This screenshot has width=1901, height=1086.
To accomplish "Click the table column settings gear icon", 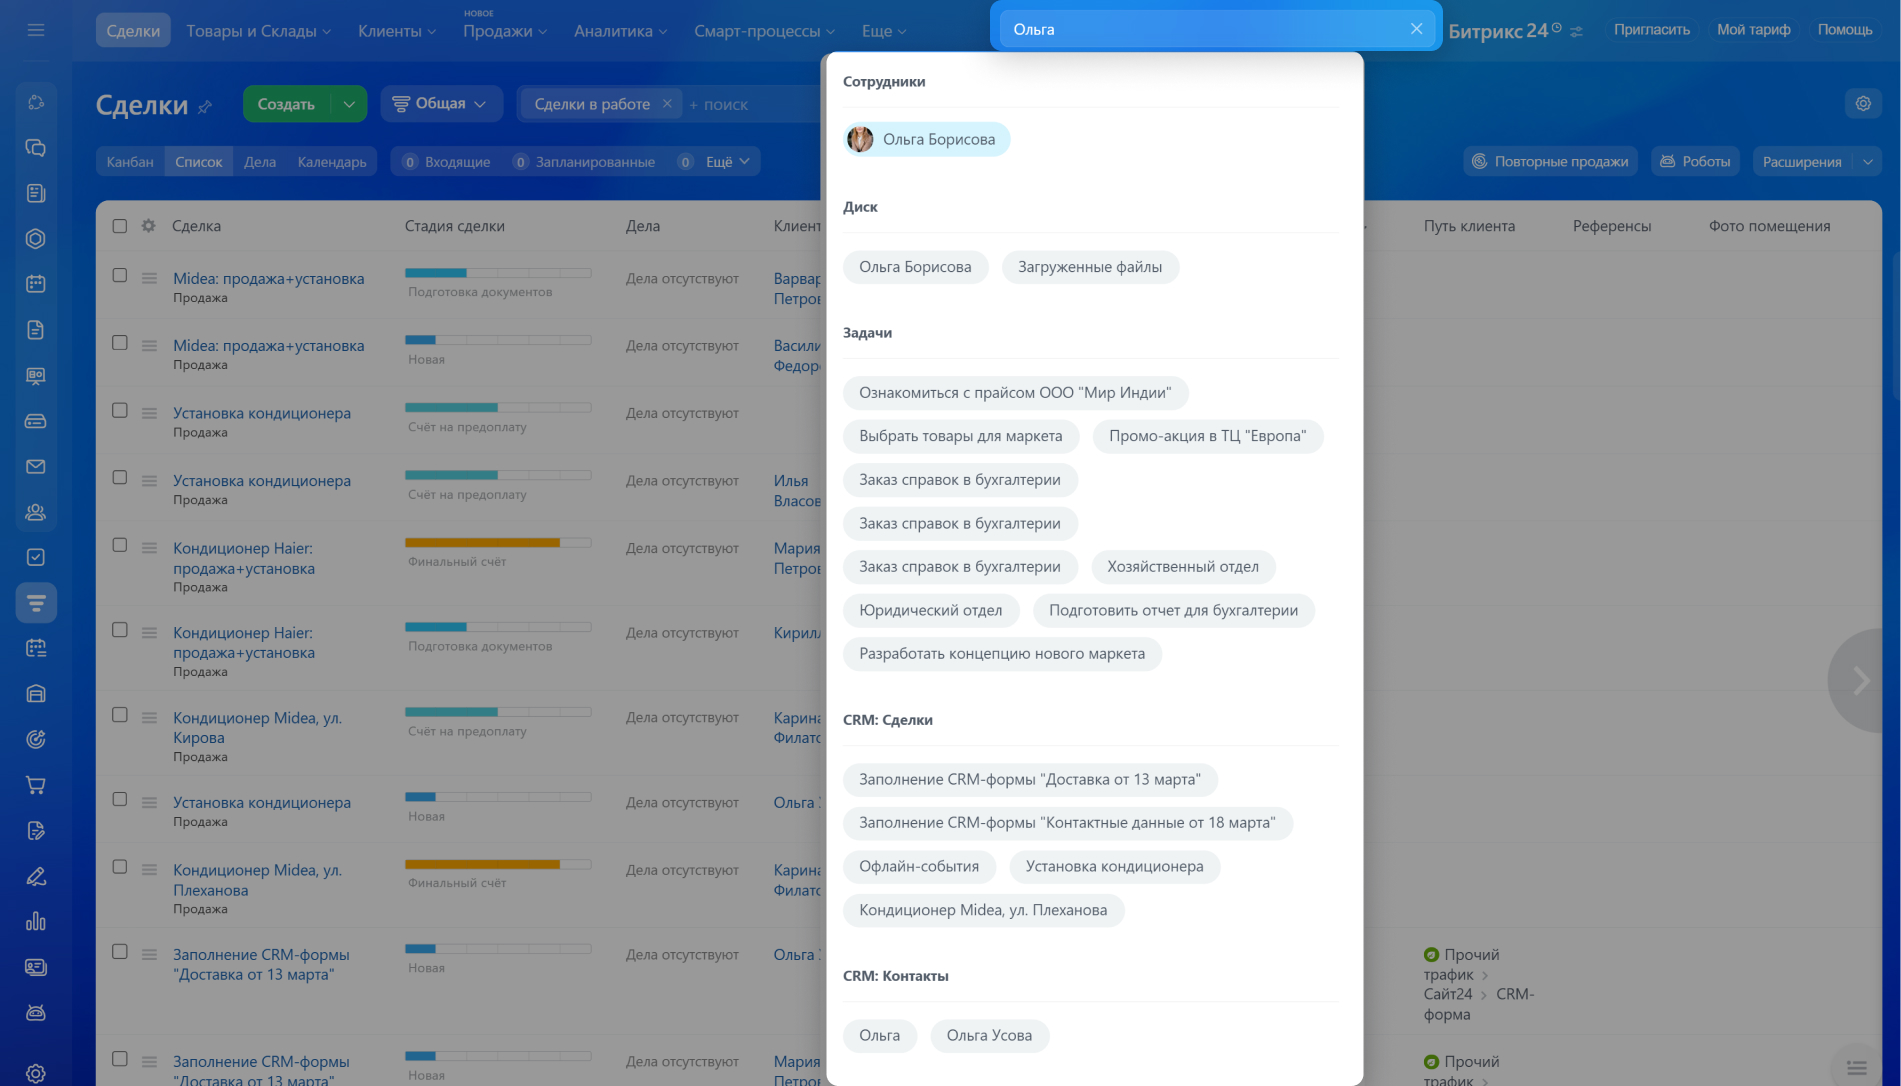I will (x=148, y=226).
